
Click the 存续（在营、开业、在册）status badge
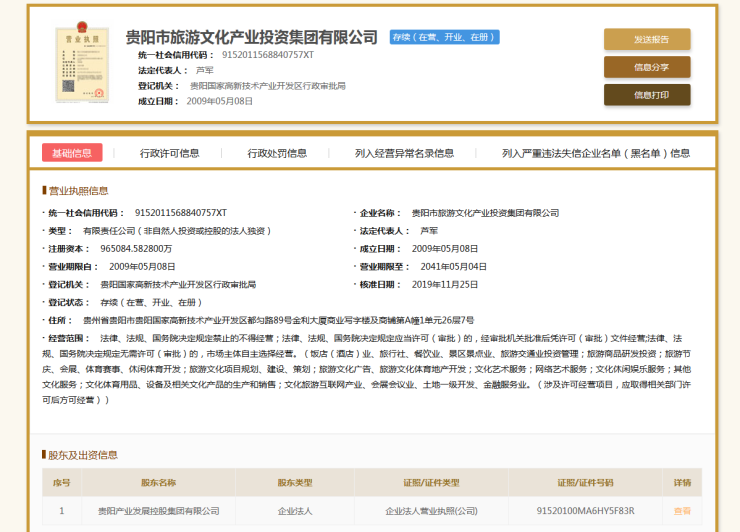pos(444,37)
